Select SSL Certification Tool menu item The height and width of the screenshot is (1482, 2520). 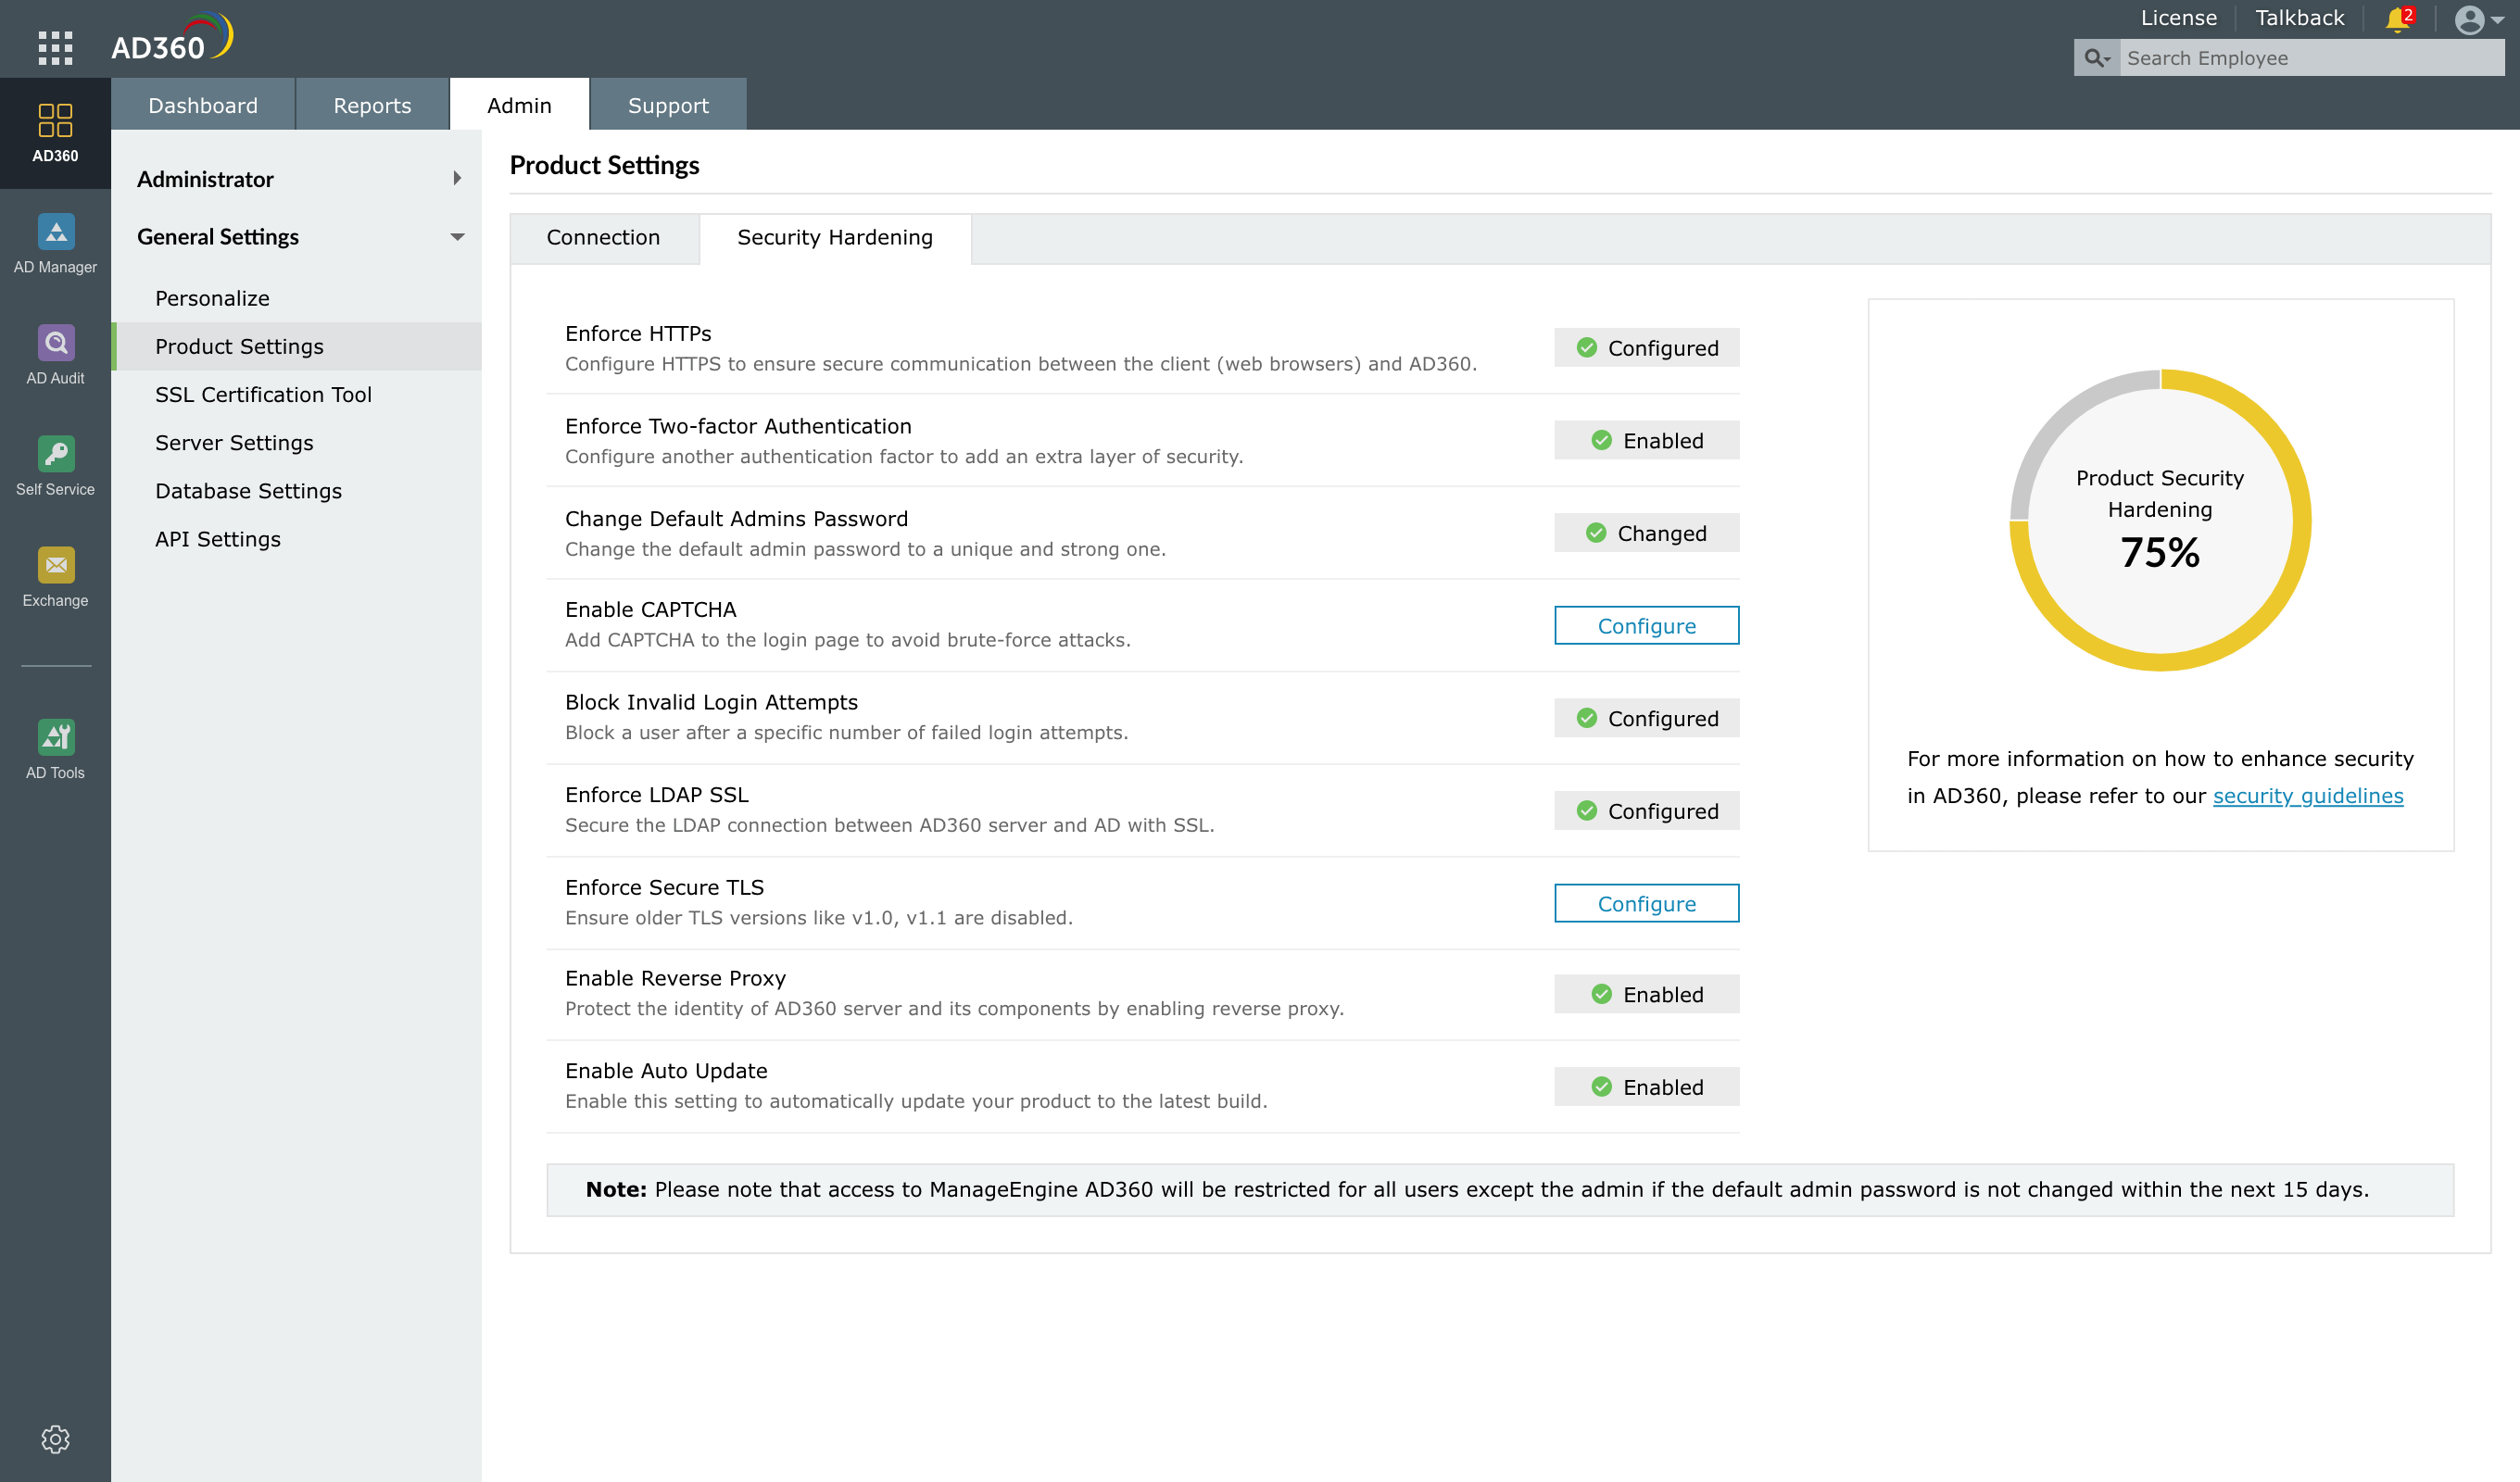tap(263, 394)
